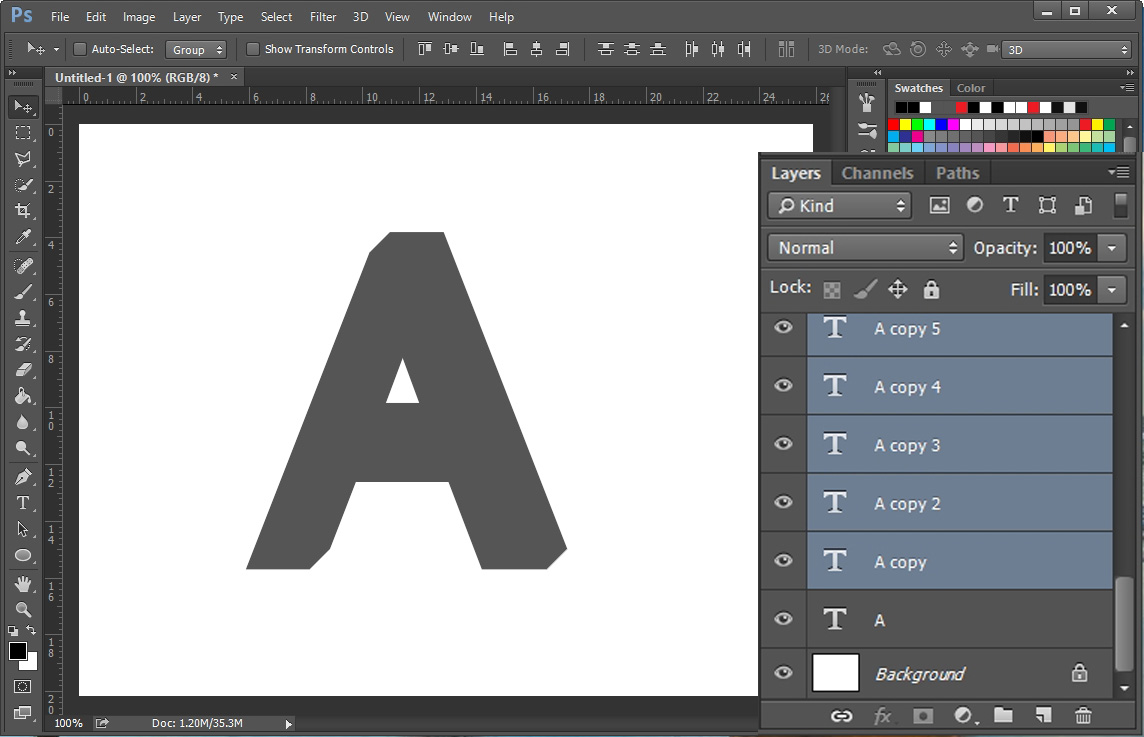1144x737 pixels.
Task: Select the Horizontal Type tool
Action: pos(23,503)
